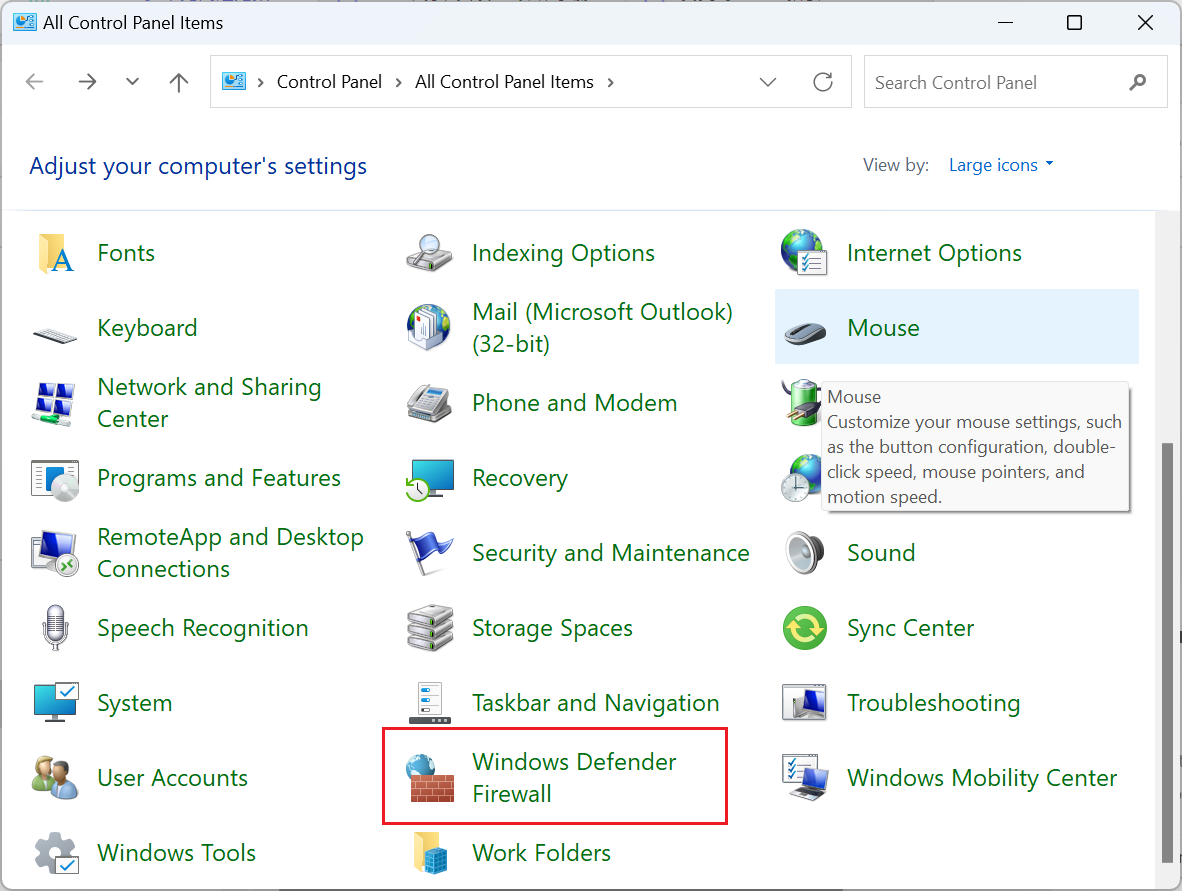Open the Security and Maintenance label
Viewport: 1182px width, 891px height.
pyautogui.click(x=611, y=553)
